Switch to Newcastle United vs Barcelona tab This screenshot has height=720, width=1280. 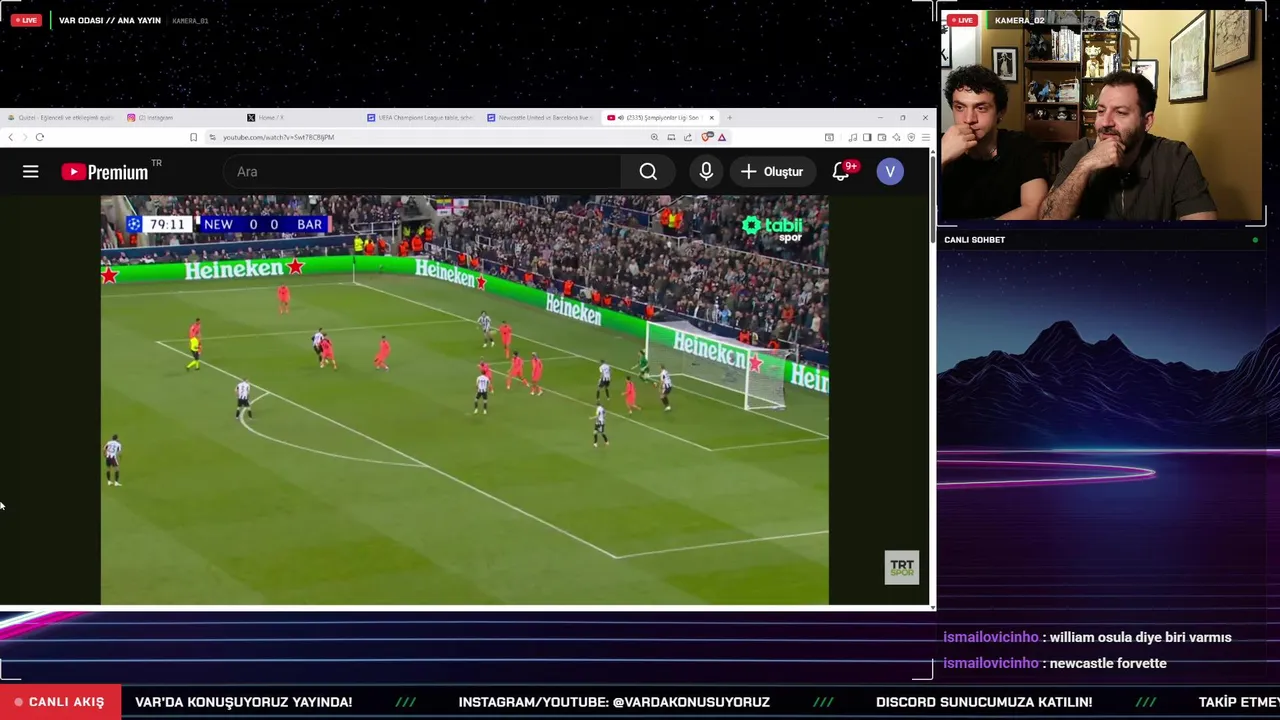tap(540, 118)
